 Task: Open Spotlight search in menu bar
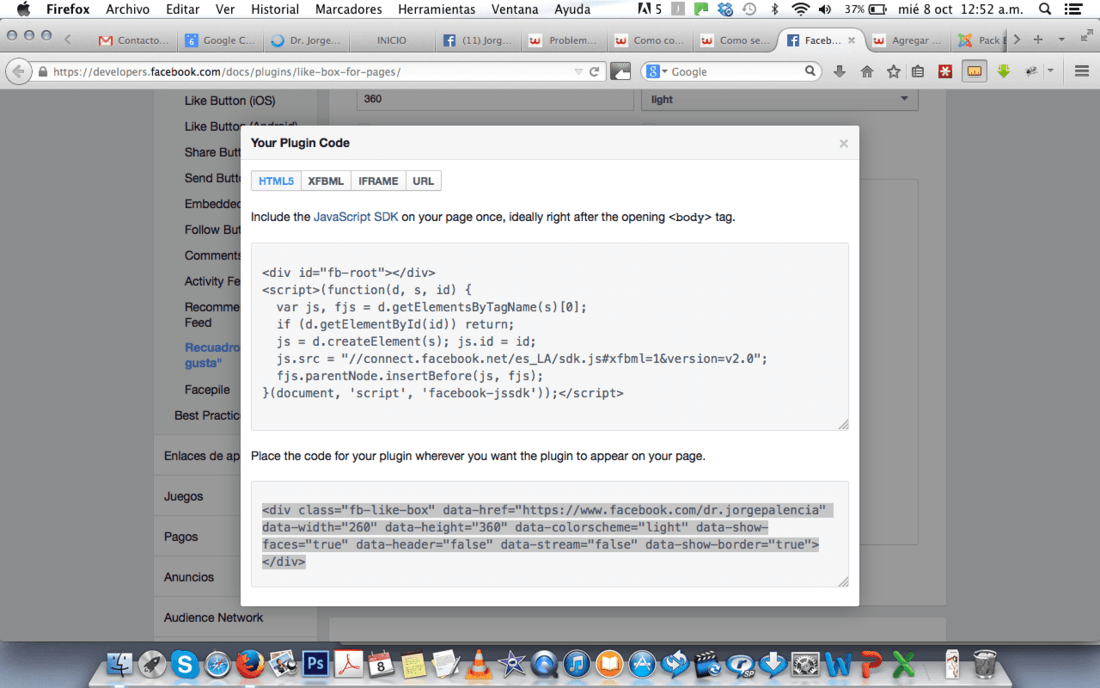1045,9
